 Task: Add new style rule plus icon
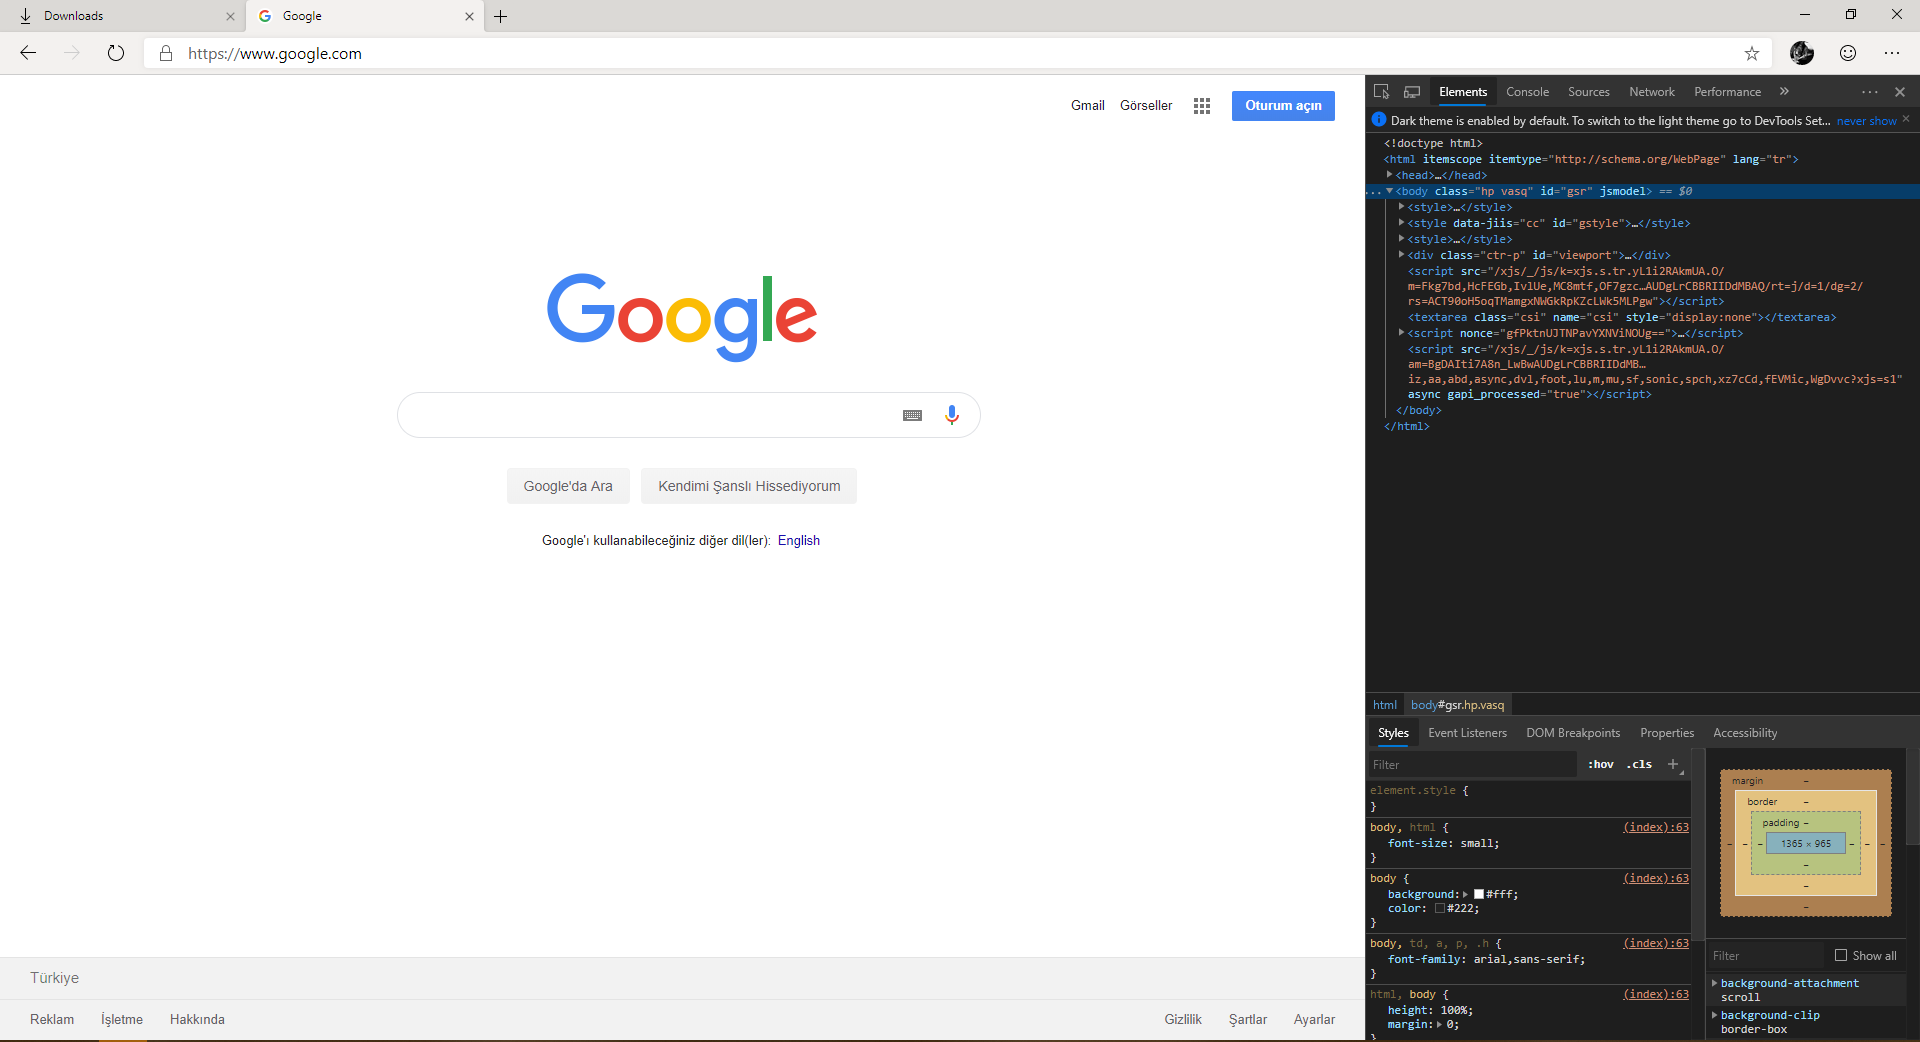pos(1673,764)
